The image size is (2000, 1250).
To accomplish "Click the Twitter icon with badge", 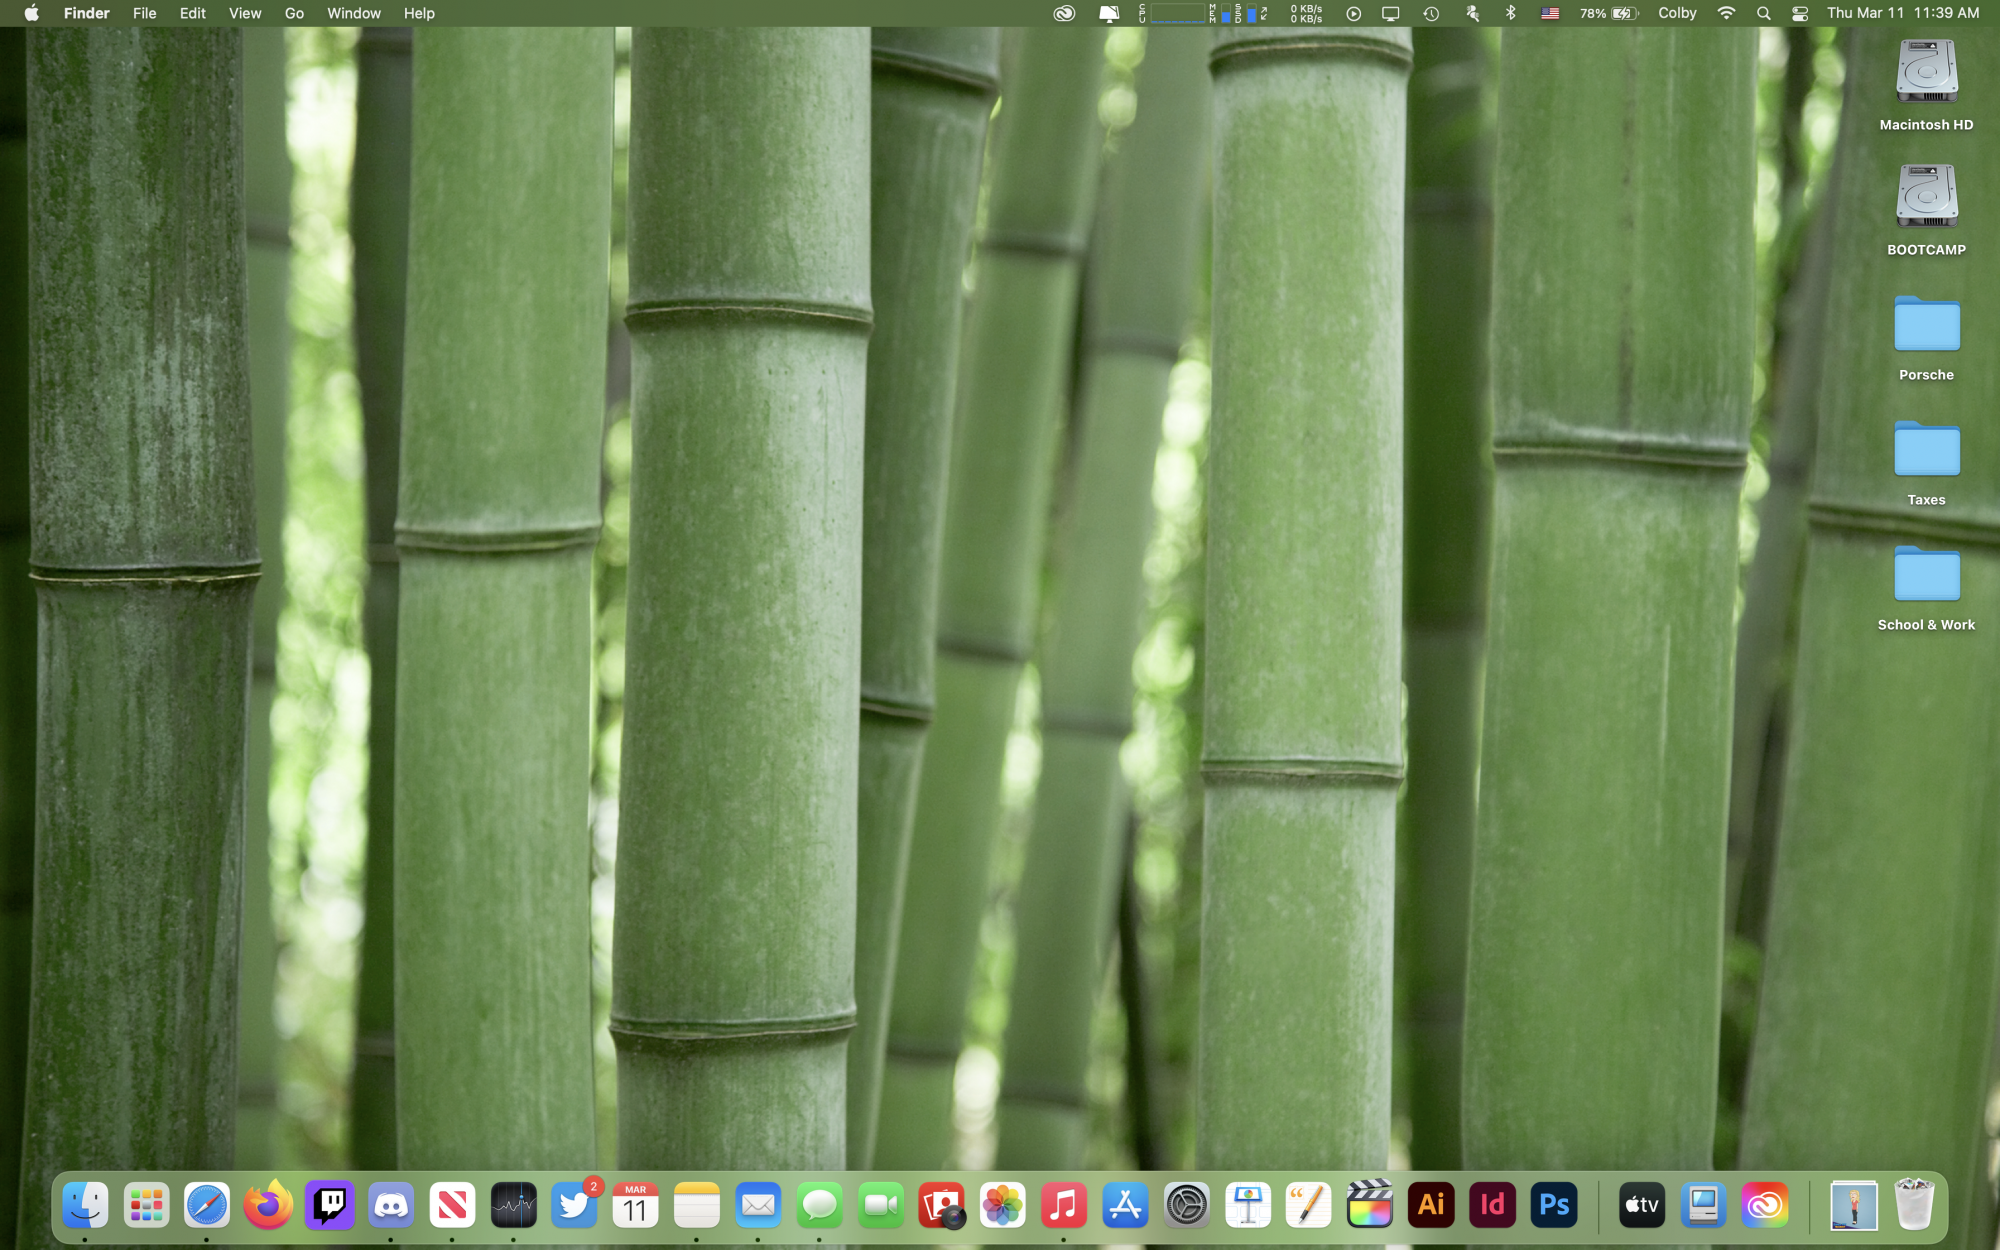I will (x=575, y=1205).
